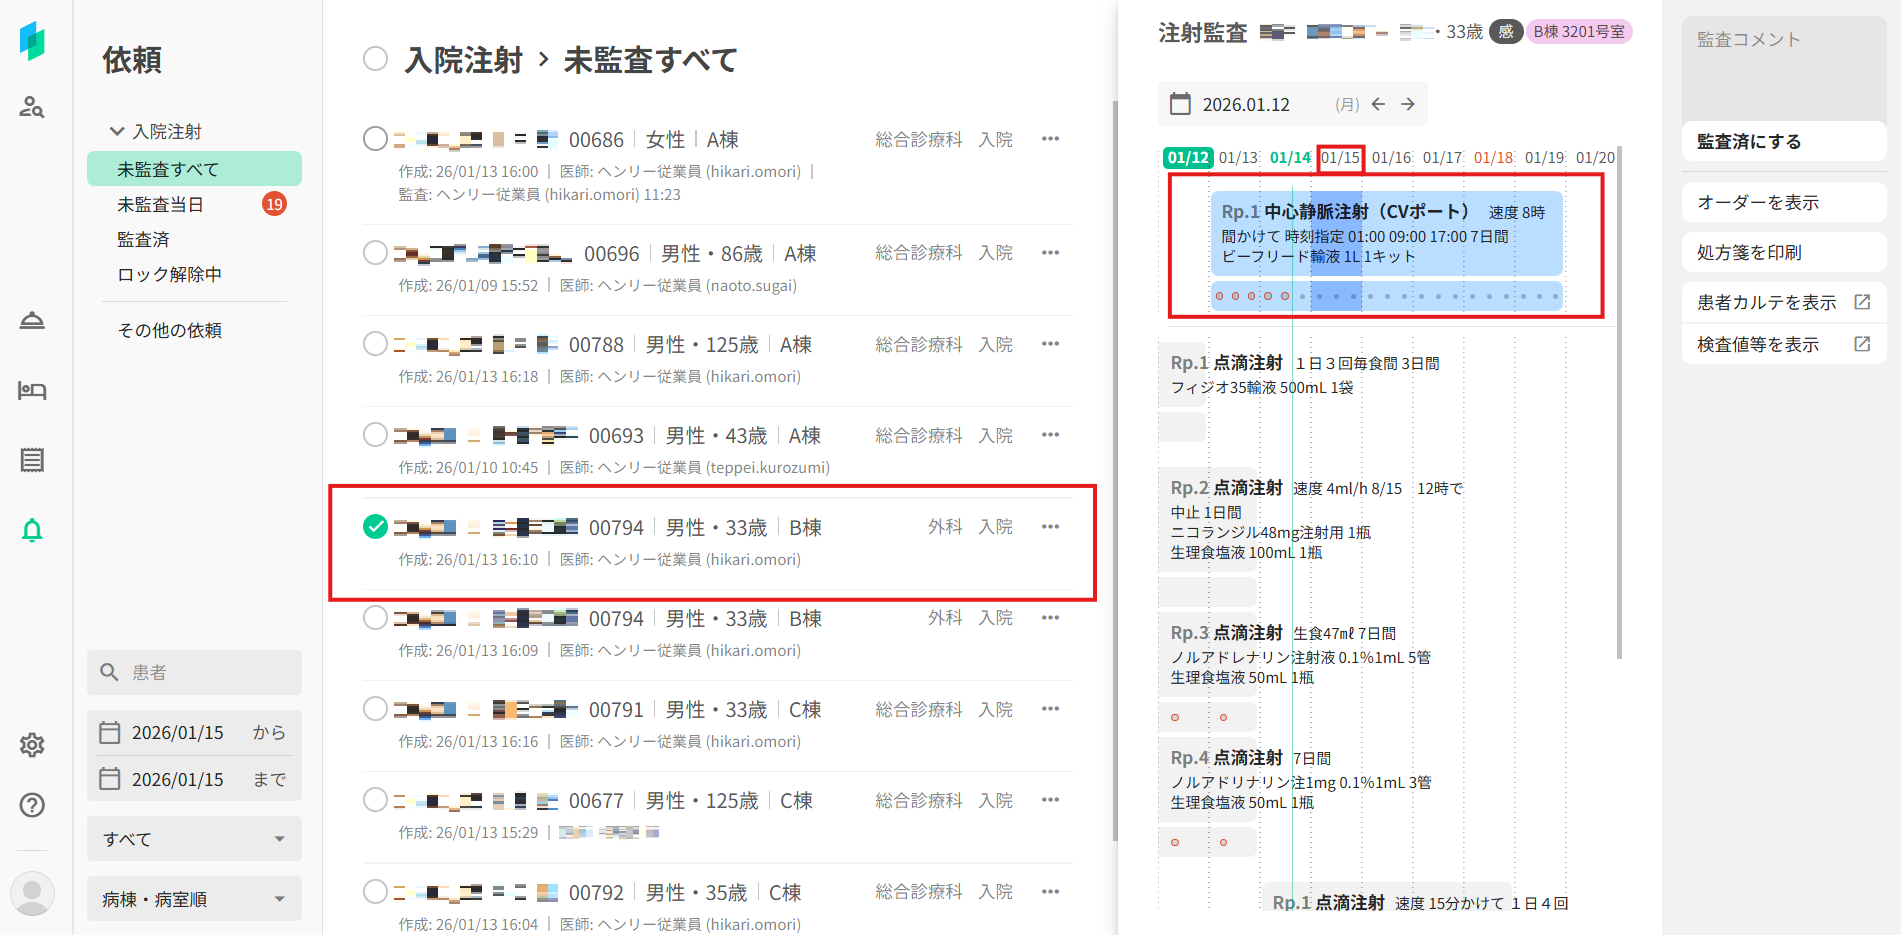Screen dimensions: 1901x935
Task: Select the checkbox for 00794 created 16:09
Action: [375, 618]
